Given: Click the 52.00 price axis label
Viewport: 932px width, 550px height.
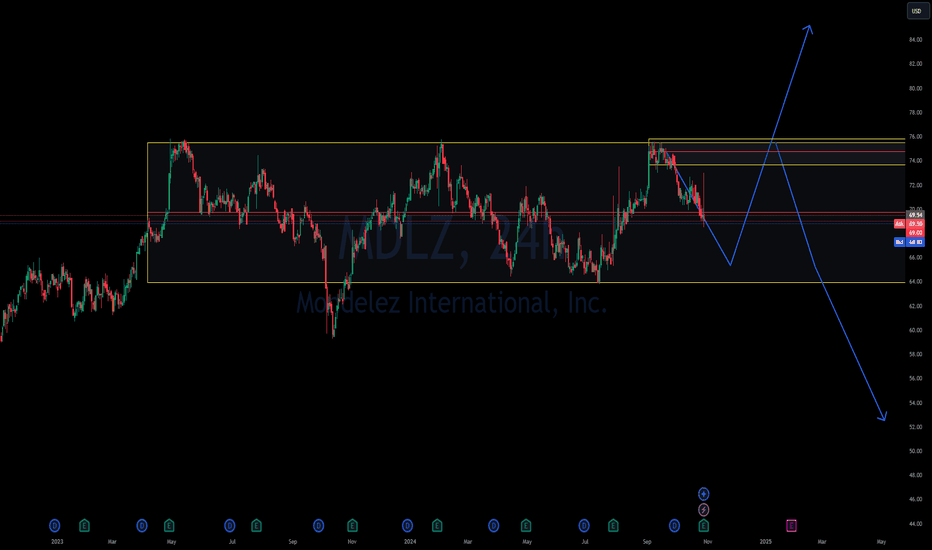Looking at the screenshot, I should click(x=915, y=426).
